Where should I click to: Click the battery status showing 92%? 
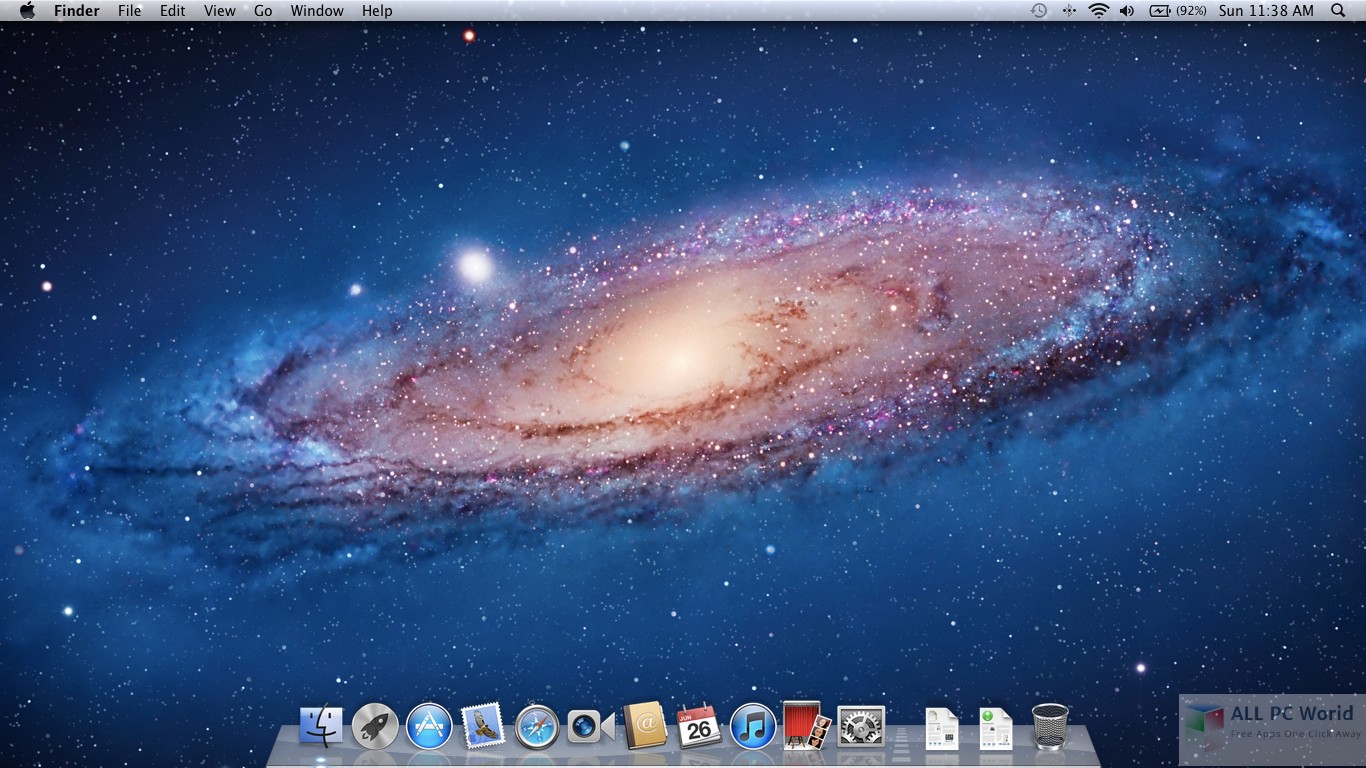pyautogui.click(x=1177, y=11)
